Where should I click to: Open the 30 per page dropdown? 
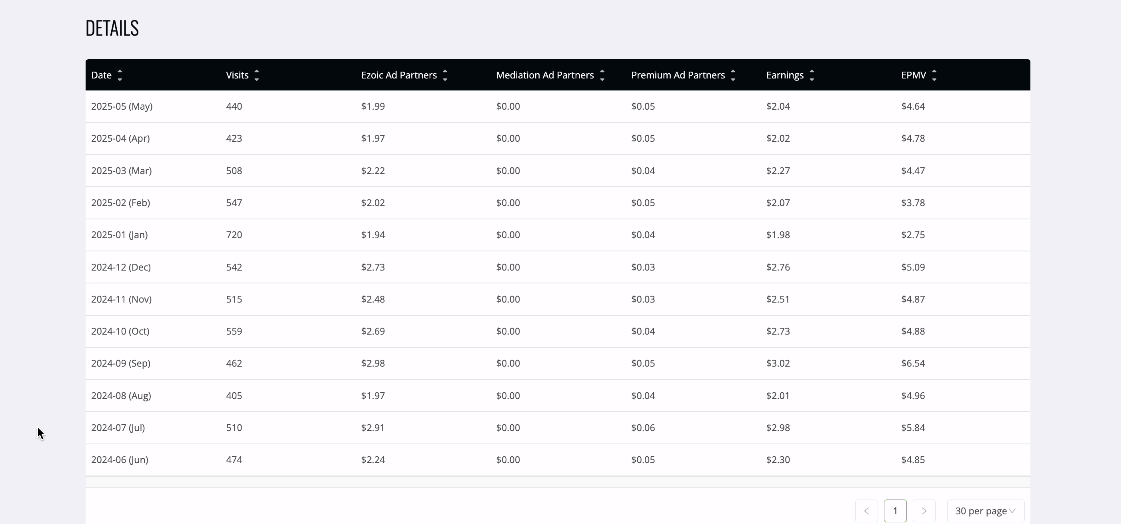click(985, 510)
